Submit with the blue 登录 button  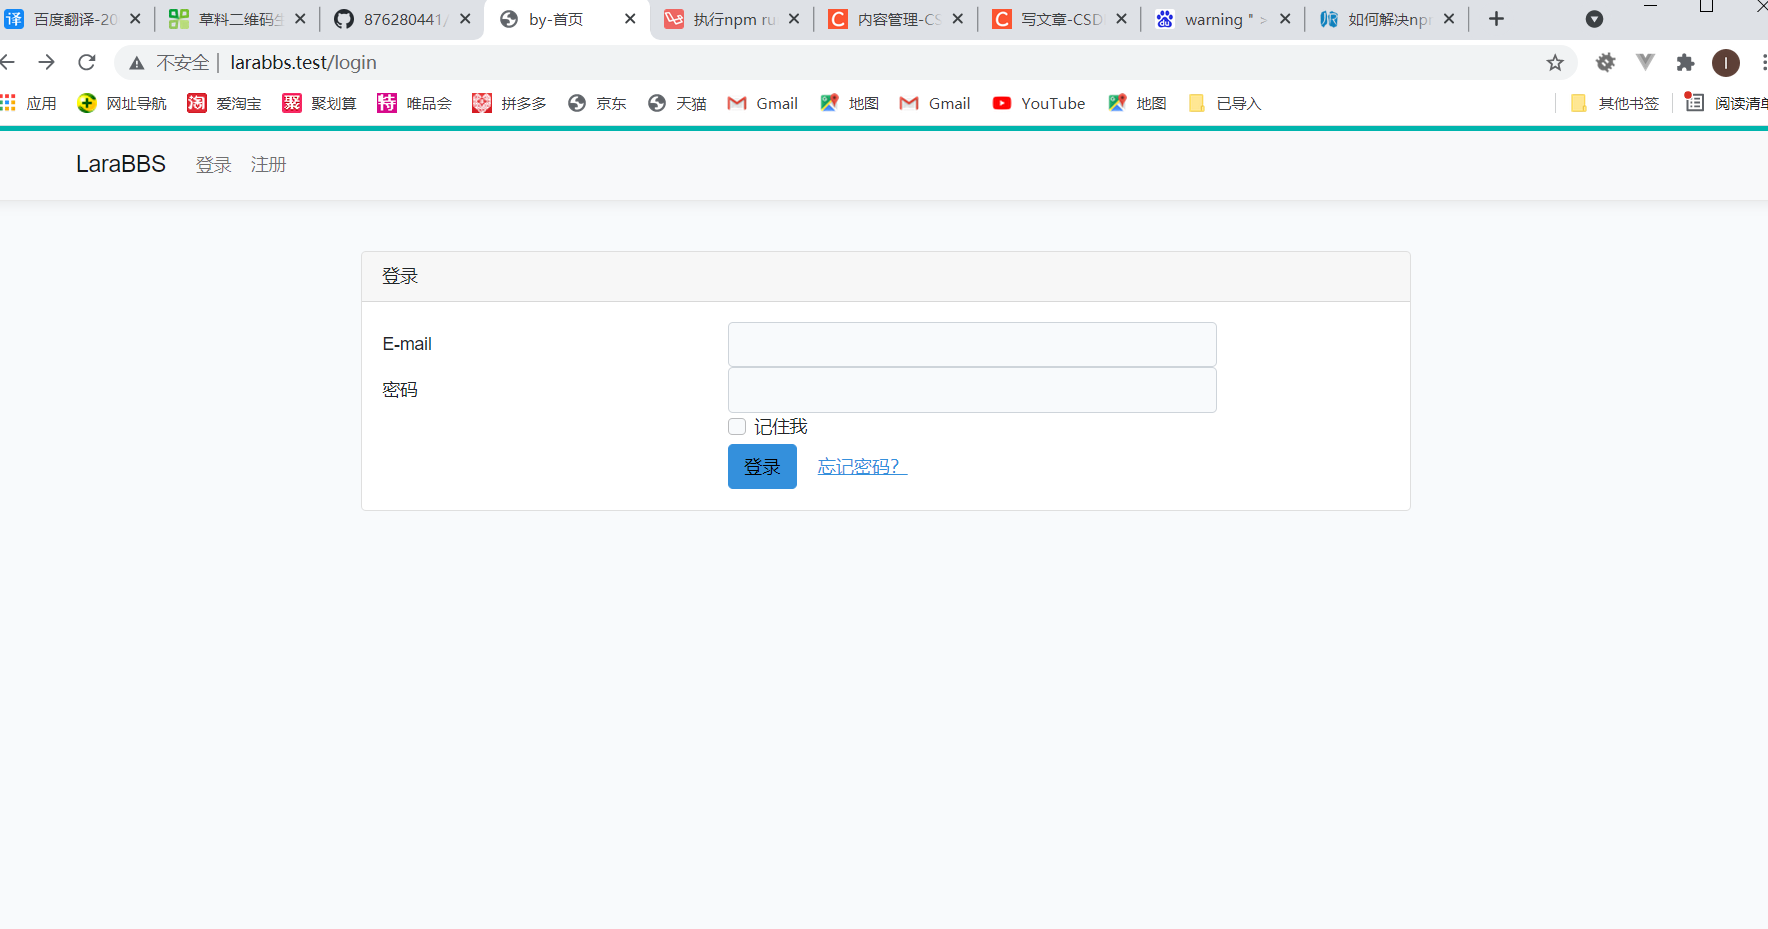pos(762,467)
